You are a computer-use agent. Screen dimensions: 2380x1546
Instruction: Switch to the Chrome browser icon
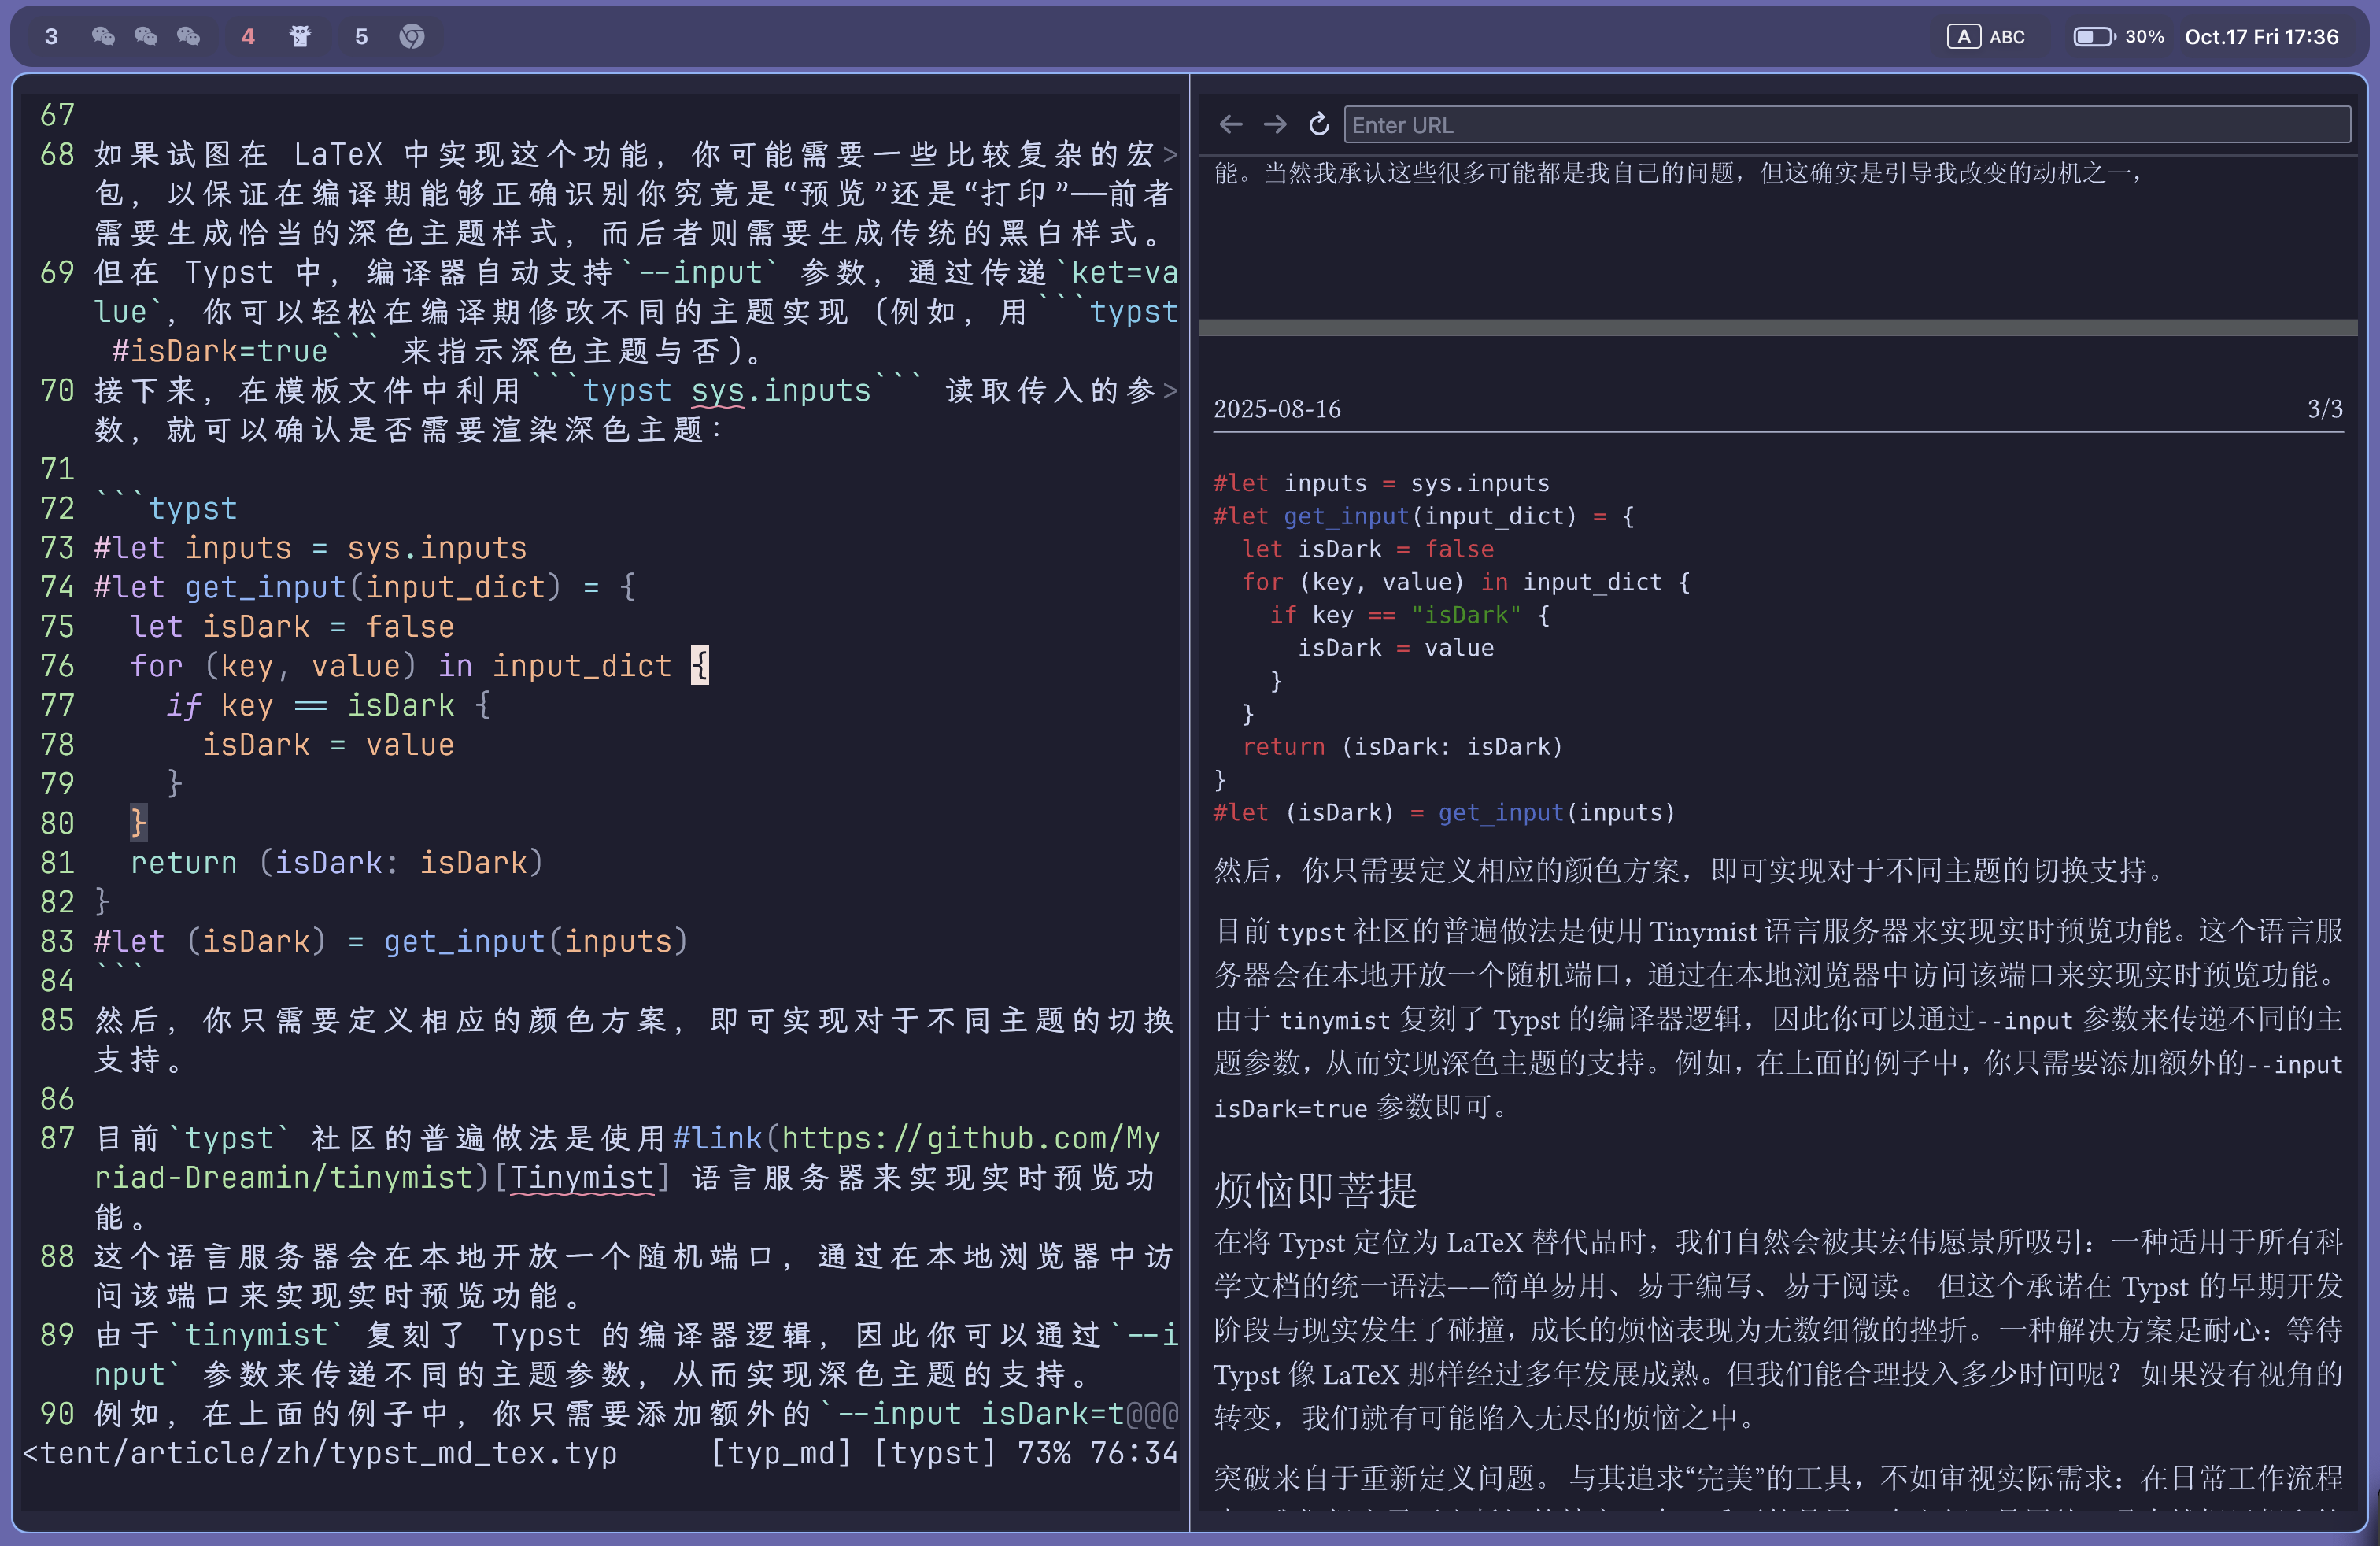click(412, 37)
